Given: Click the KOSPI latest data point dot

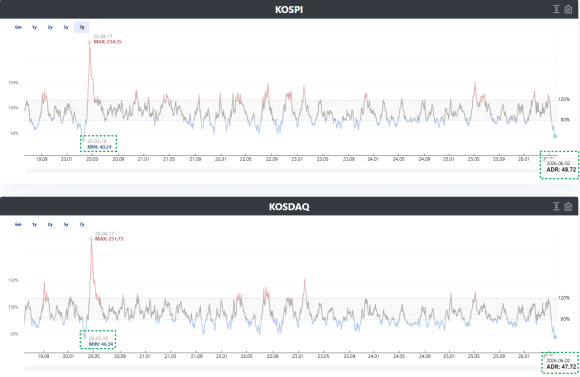Looking at the screenshot, I should pyautogui.click(x=555, y=136).
